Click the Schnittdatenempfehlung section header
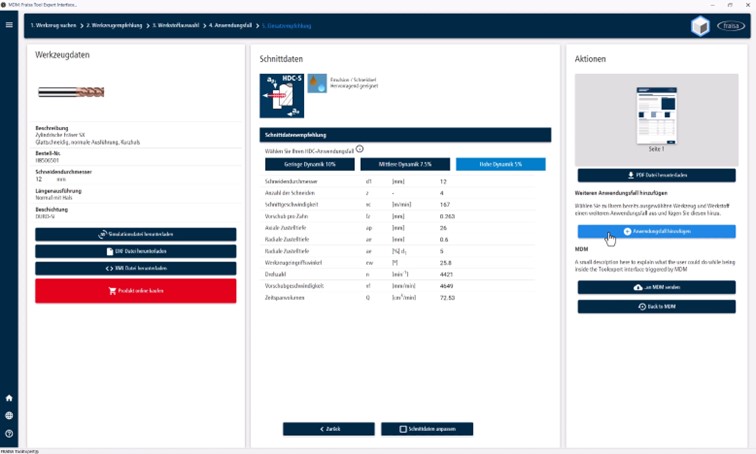Image resolution: width=756 pixels, height=454 pixels. click(x=405, y=135)
